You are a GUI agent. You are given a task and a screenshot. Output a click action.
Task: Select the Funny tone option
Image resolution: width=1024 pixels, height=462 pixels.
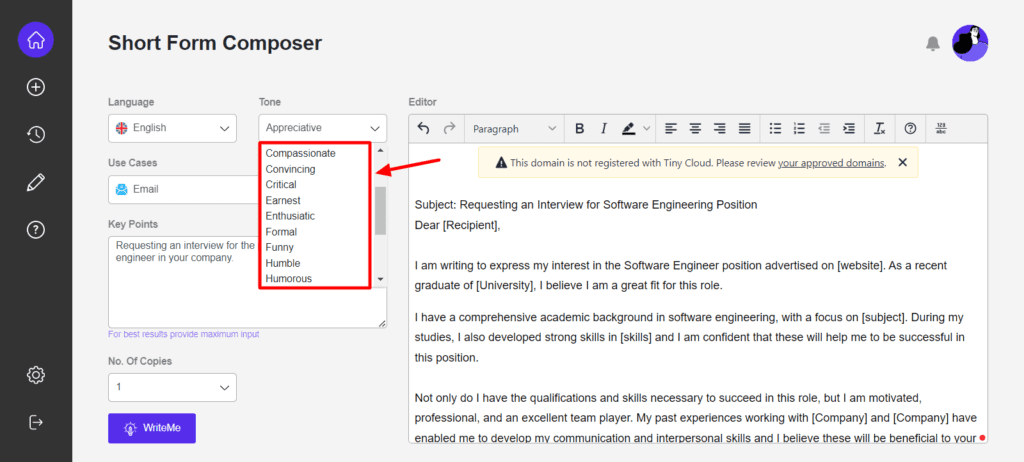280,248
